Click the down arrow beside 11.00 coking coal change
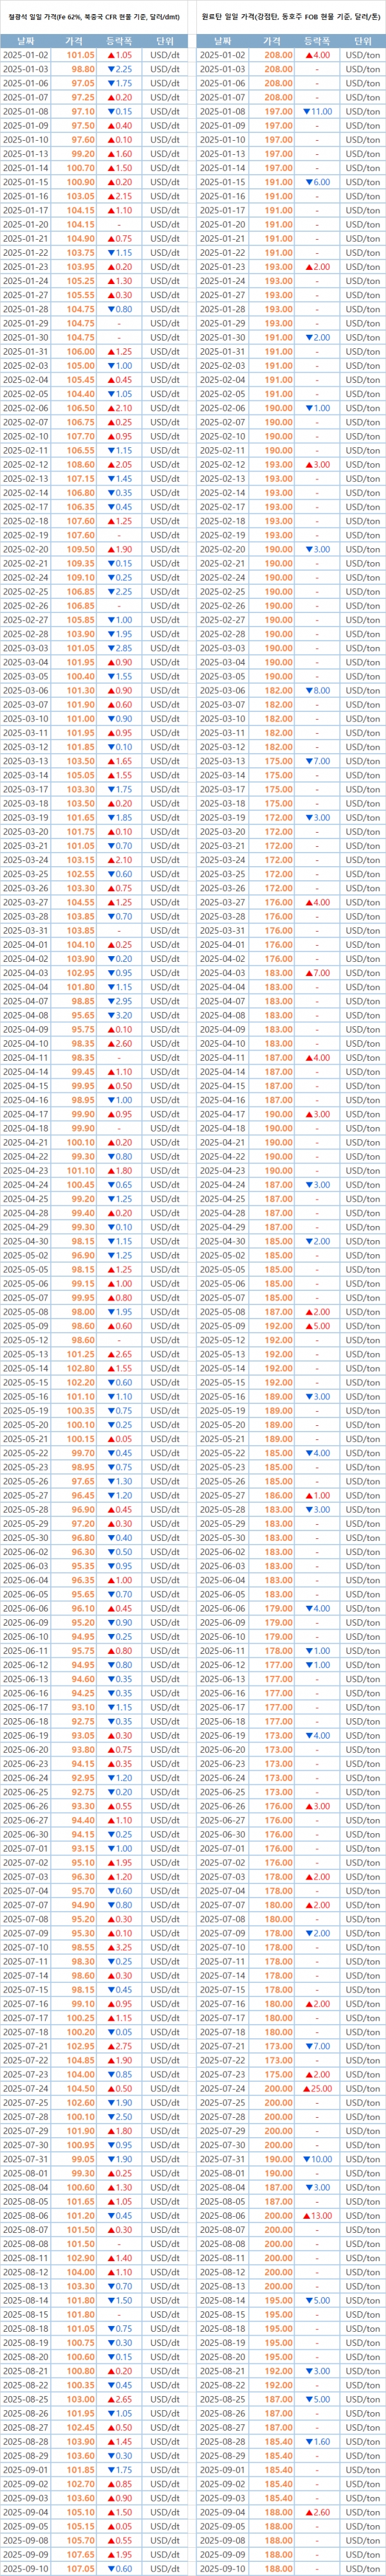 point(307,112)
